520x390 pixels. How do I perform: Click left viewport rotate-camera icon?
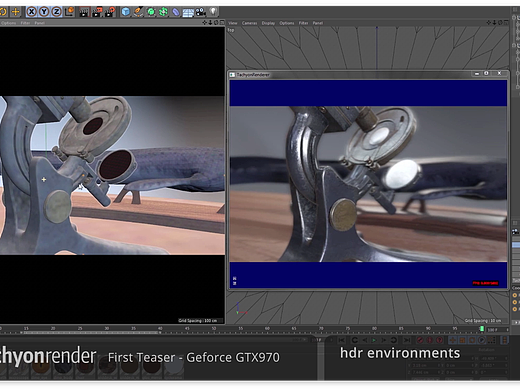[x=216, y=23]
